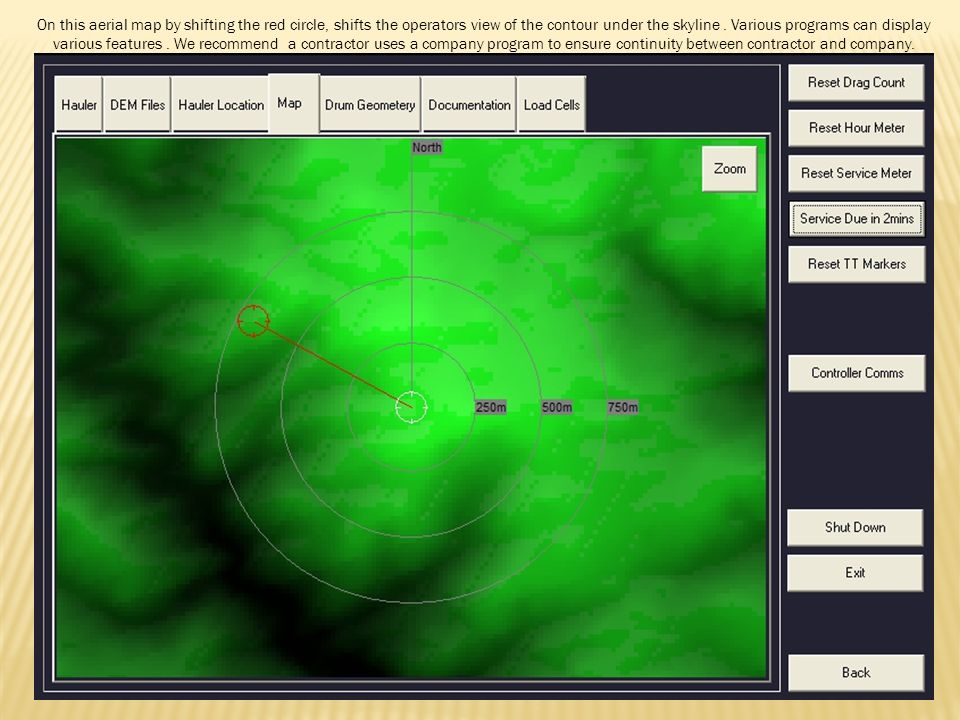Click the Exit button

(855, 572)
